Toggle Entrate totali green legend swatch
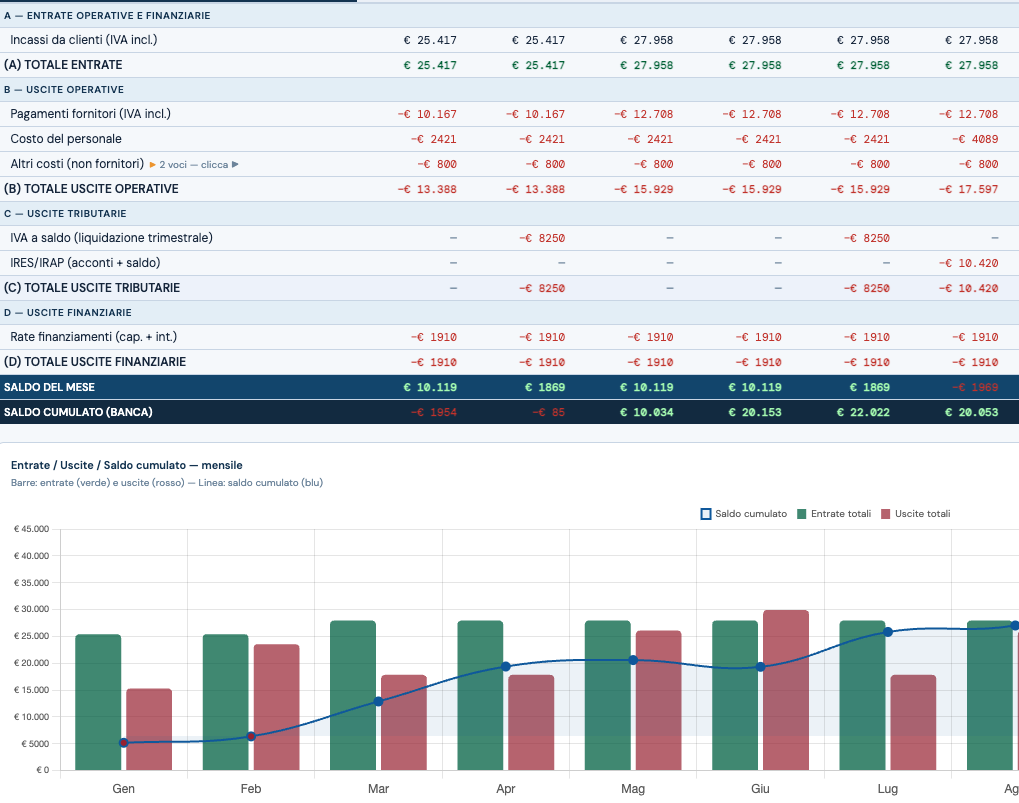The height and width of the screenshot is (803, 1019). tap(801, 514)
